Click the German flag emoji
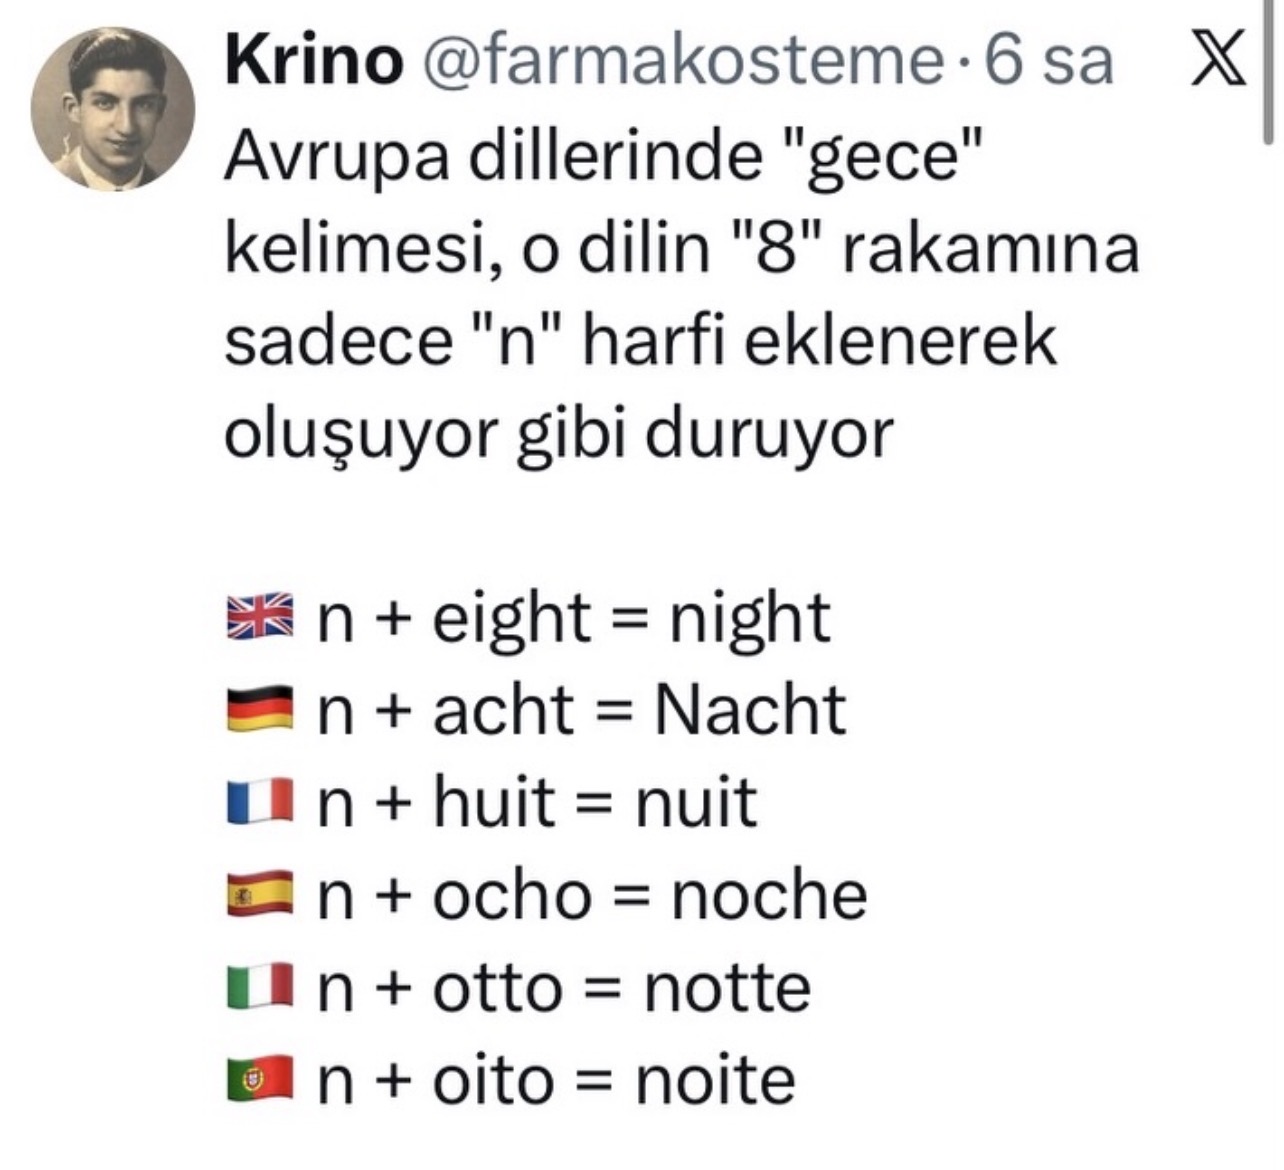Image resolution: width=1284 pixels, height=1170 pixels. (x=260, y=709)
